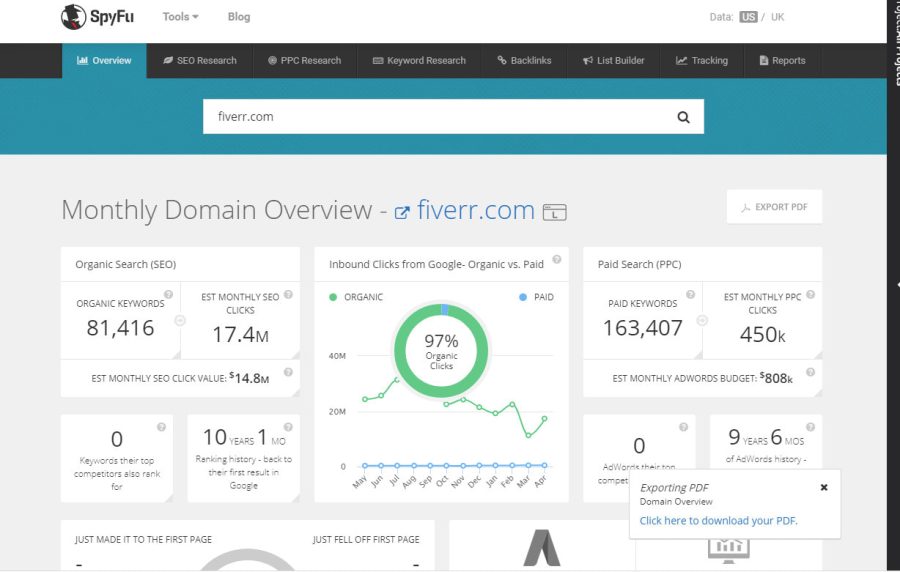900x572 pixels.
Task: Switch data to US
Action: [748, 17]
